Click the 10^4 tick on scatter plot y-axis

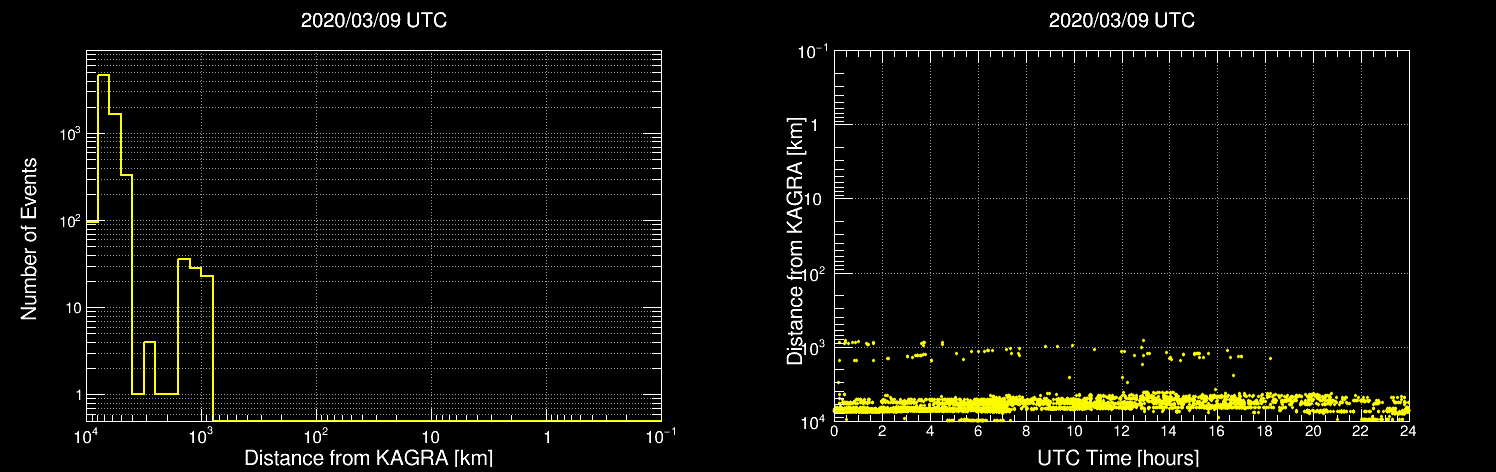point(815,421)
